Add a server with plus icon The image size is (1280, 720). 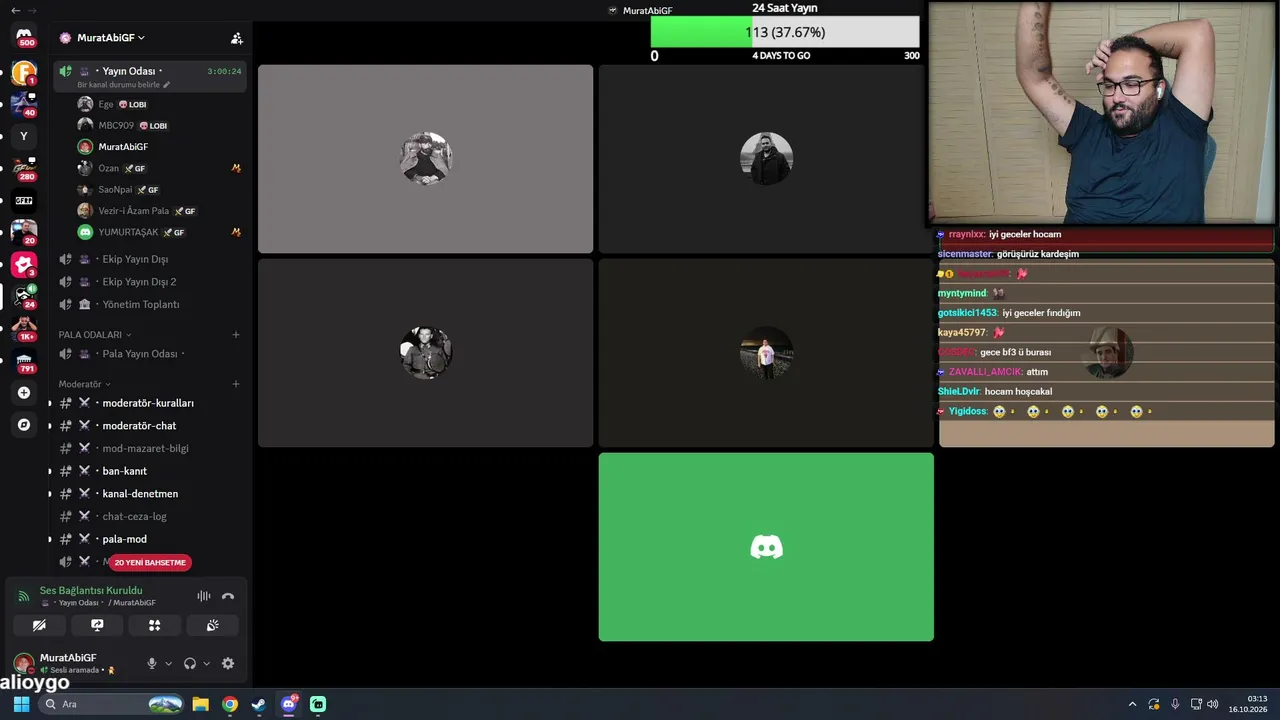coord(24,393)
